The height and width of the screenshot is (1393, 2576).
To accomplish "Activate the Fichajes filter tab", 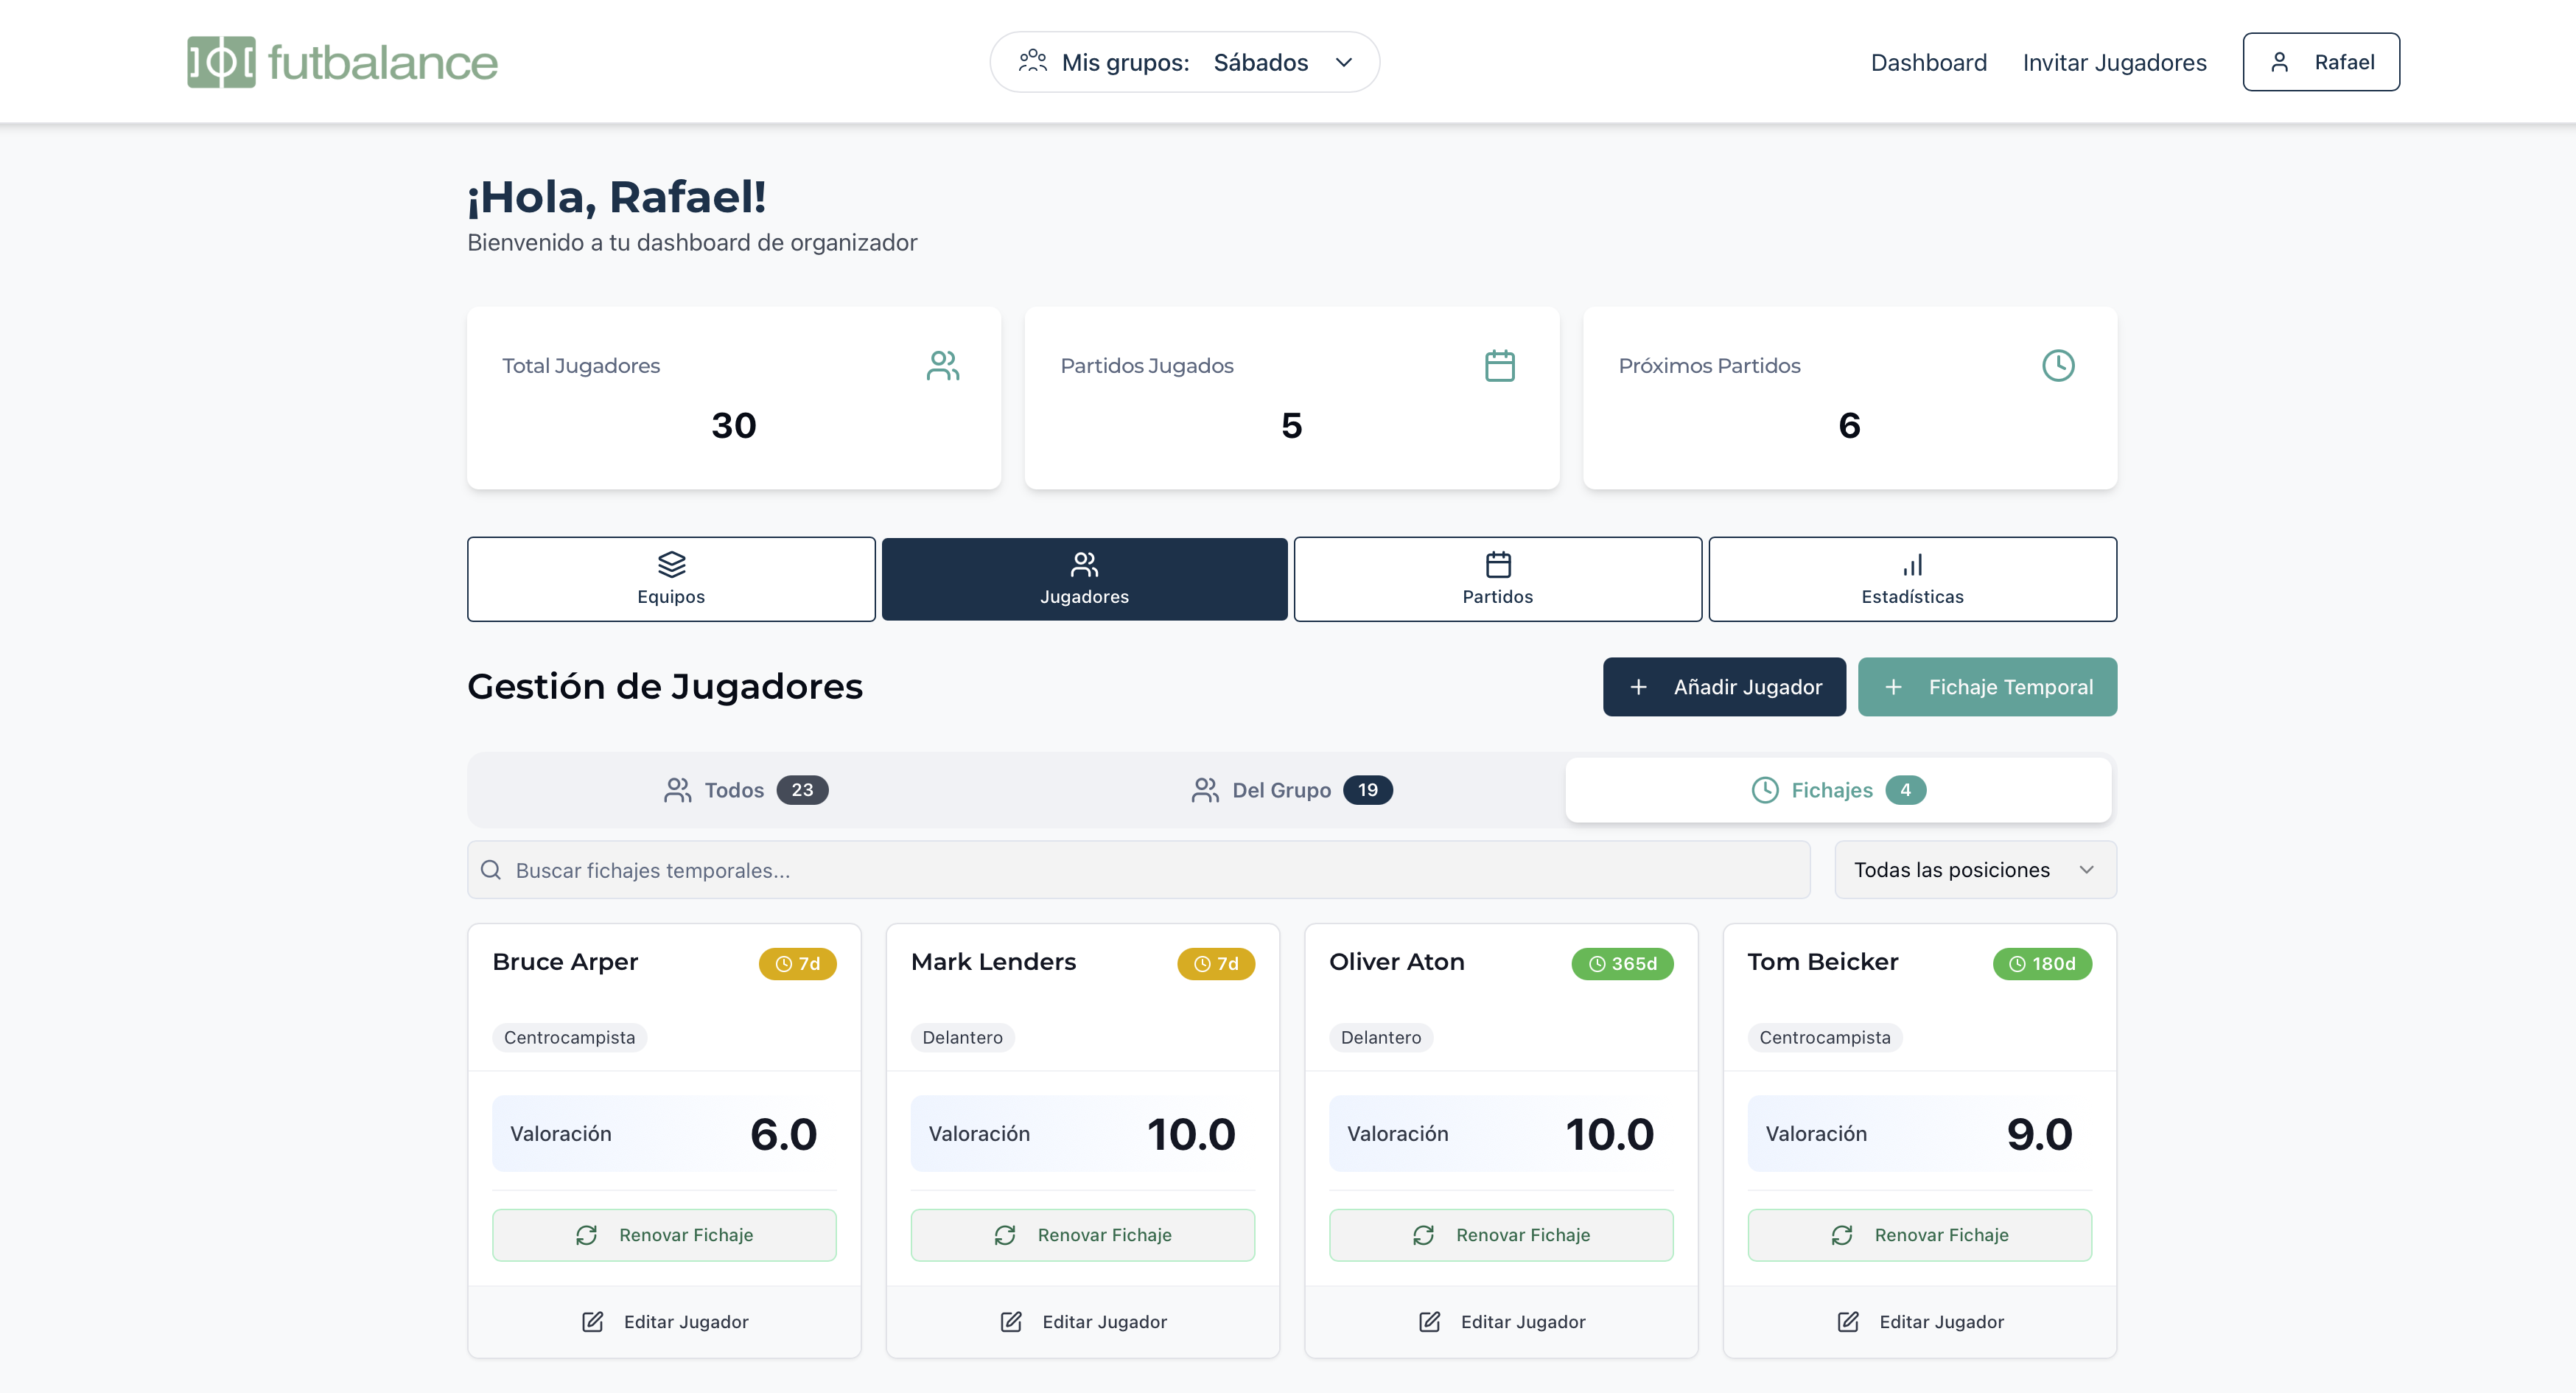I will pyautogui.click(x=1838, y=790).
